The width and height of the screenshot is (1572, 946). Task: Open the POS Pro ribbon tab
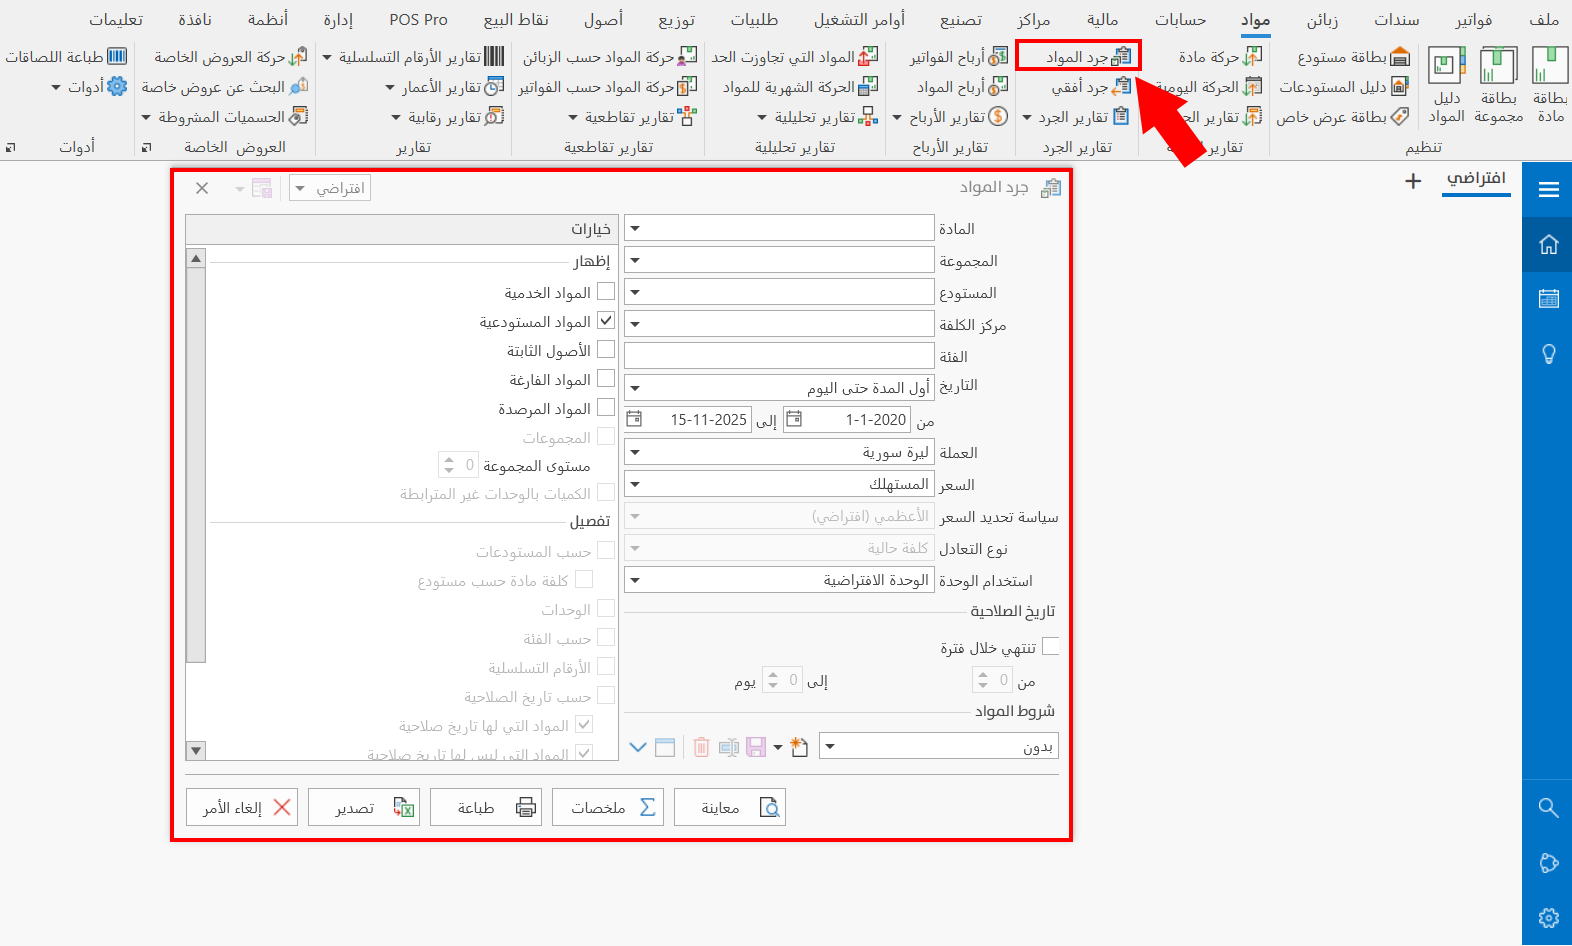(x=418, y=20)
